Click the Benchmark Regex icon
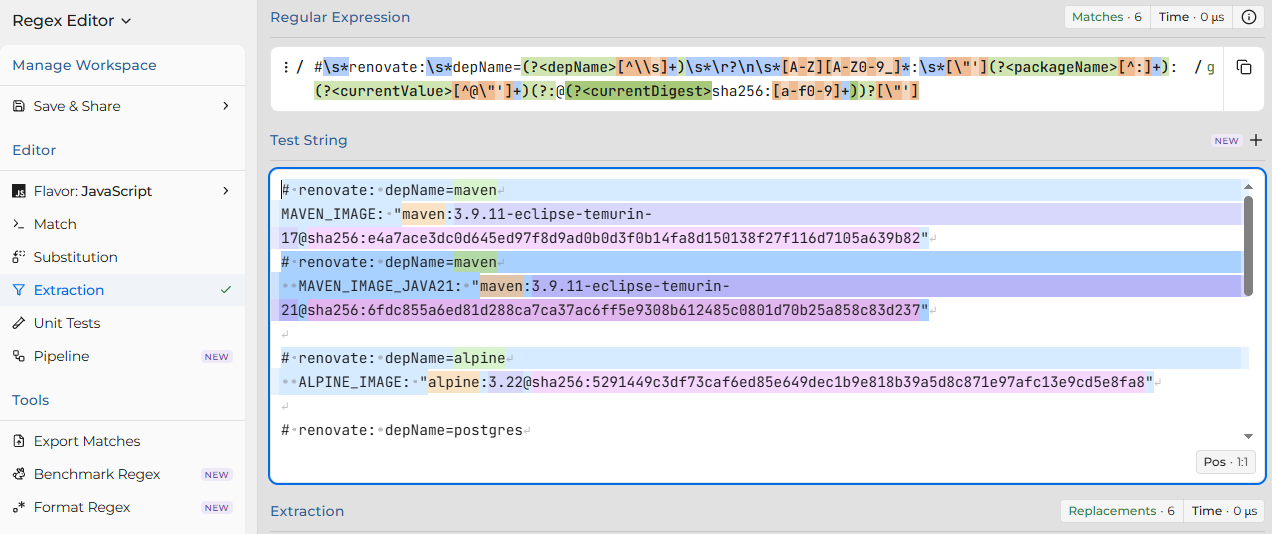 tap(19, 474)
